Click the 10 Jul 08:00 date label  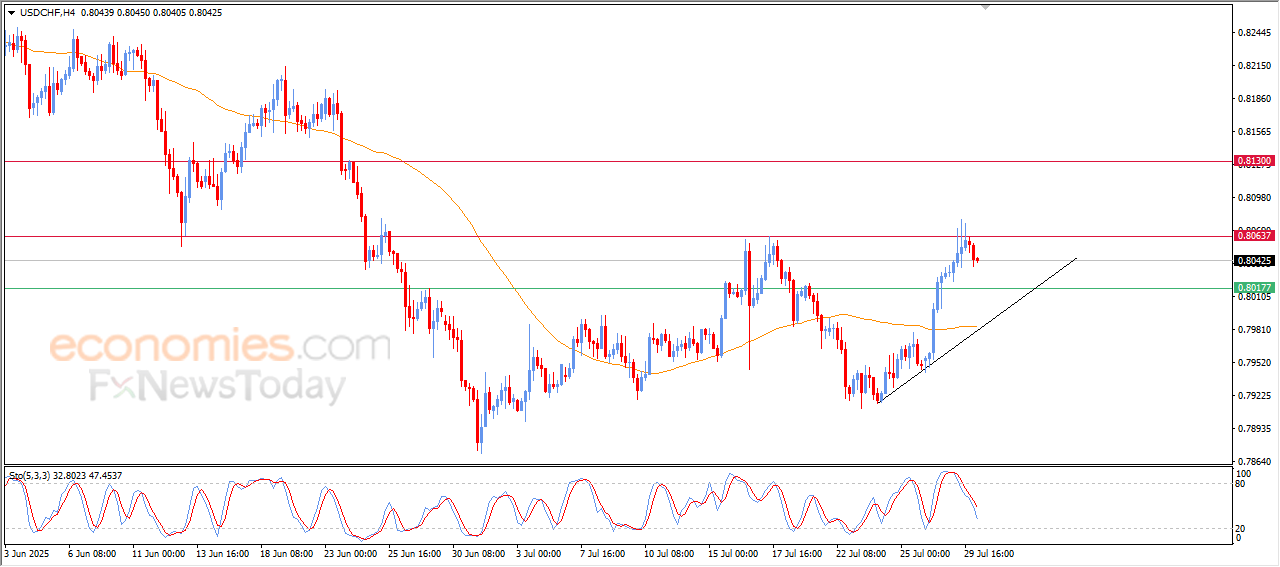coord(670,552)
